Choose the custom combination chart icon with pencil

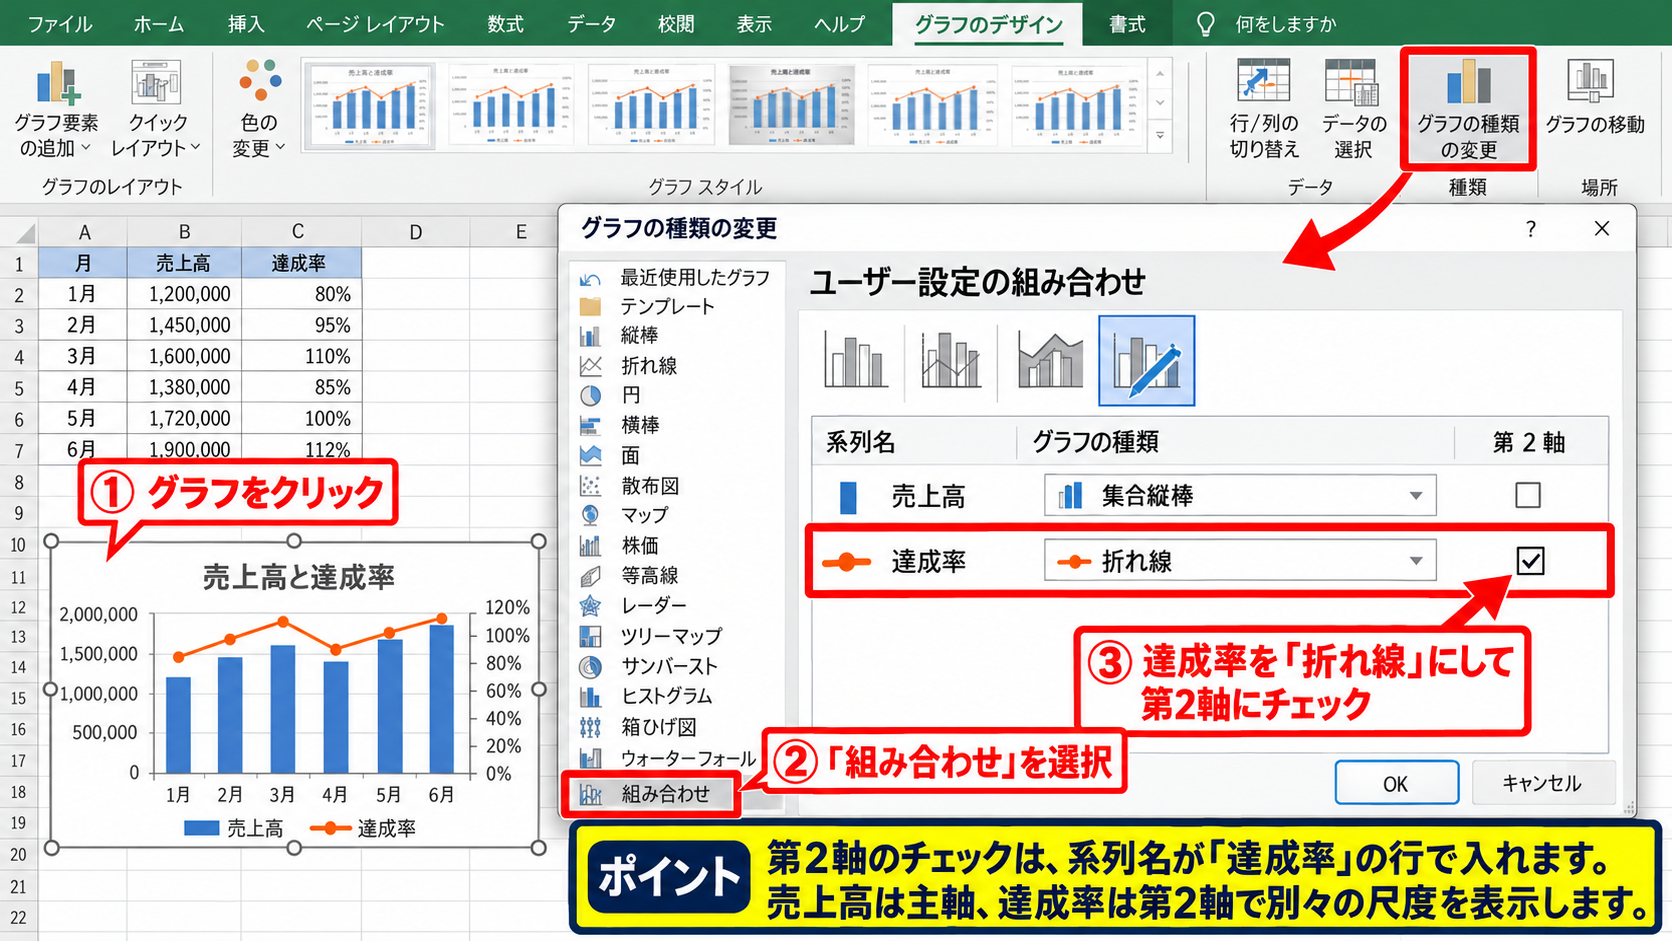click(x=1146, y=361)
